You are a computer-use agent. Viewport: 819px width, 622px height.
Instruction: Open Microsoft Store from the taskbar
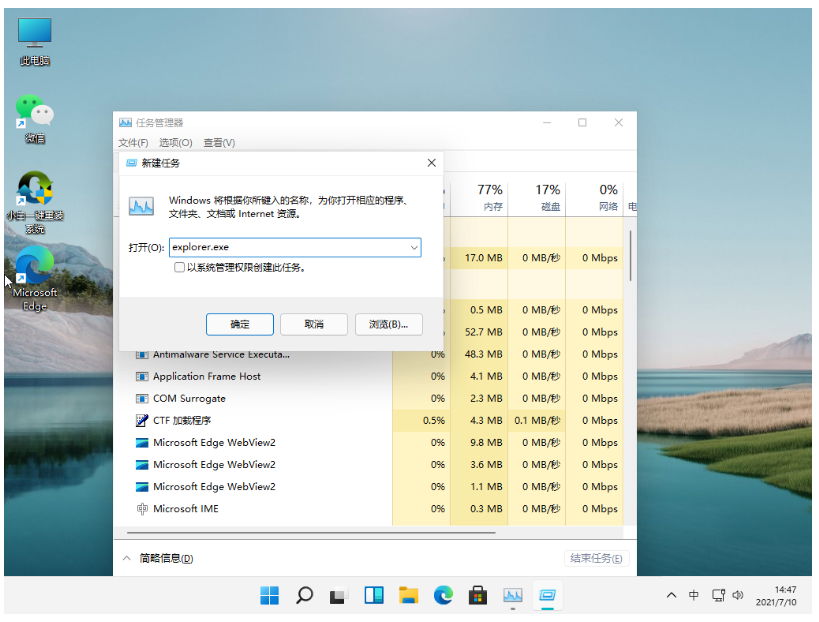478,596
